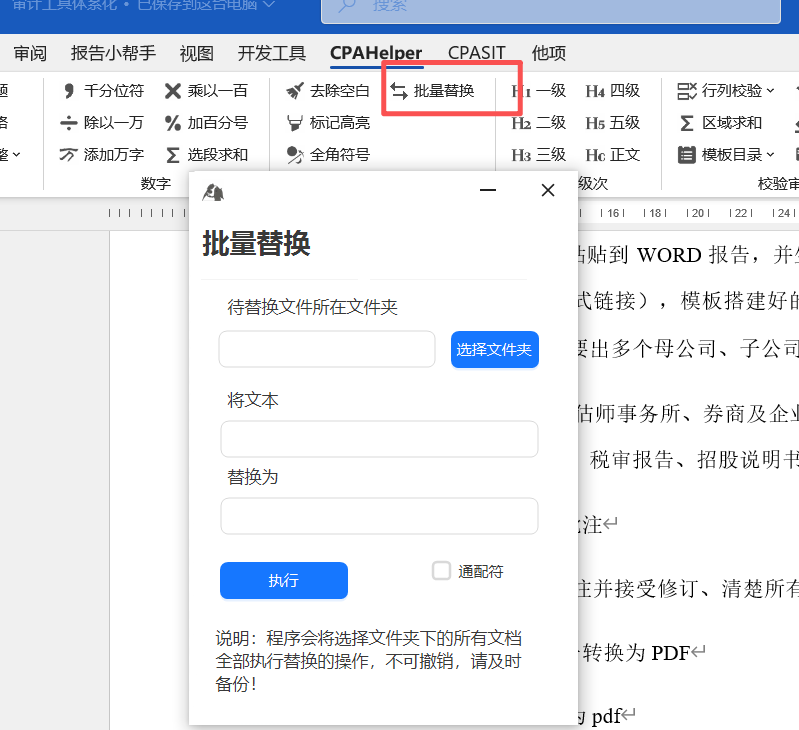This screenshot has width=799, height=730.
Task: Click the 替换为 input field
Action: click(x=379, y=516)
